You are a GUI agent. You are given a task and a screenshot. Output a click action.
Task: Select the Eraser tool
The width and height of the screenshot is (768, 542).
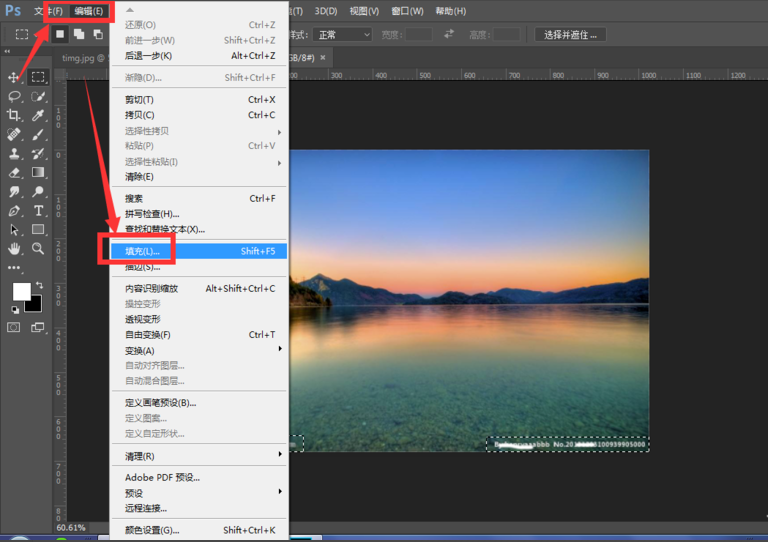coord(14,173)
